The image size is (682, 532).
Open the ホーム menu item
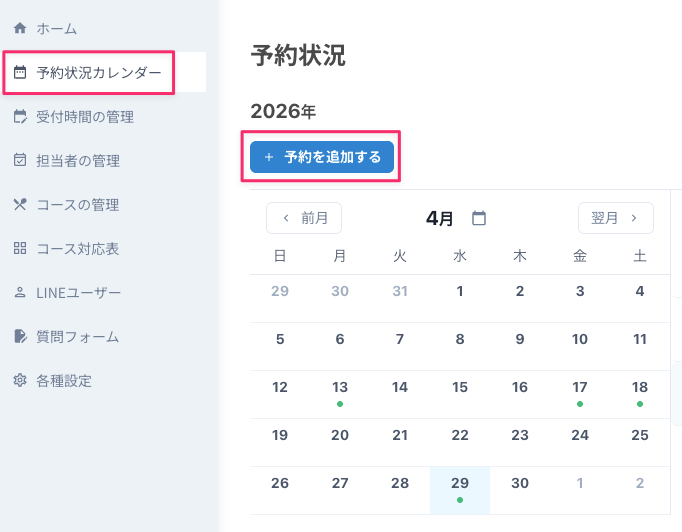57,28
